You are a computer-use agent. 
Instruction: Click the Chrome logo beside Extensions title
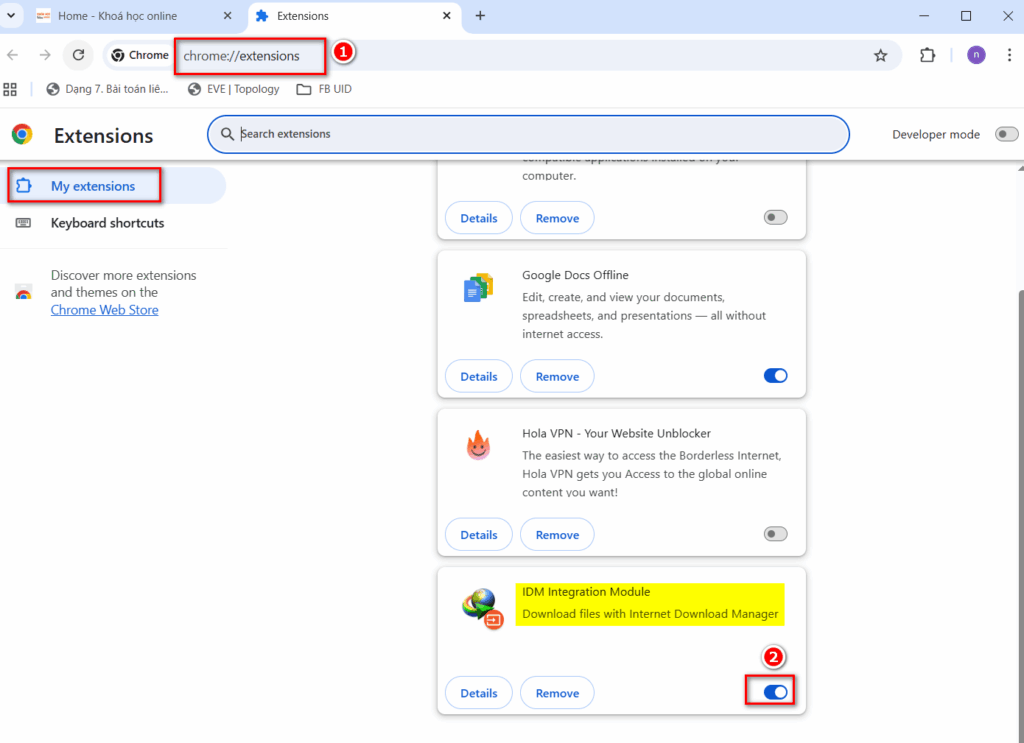[22, 134]
